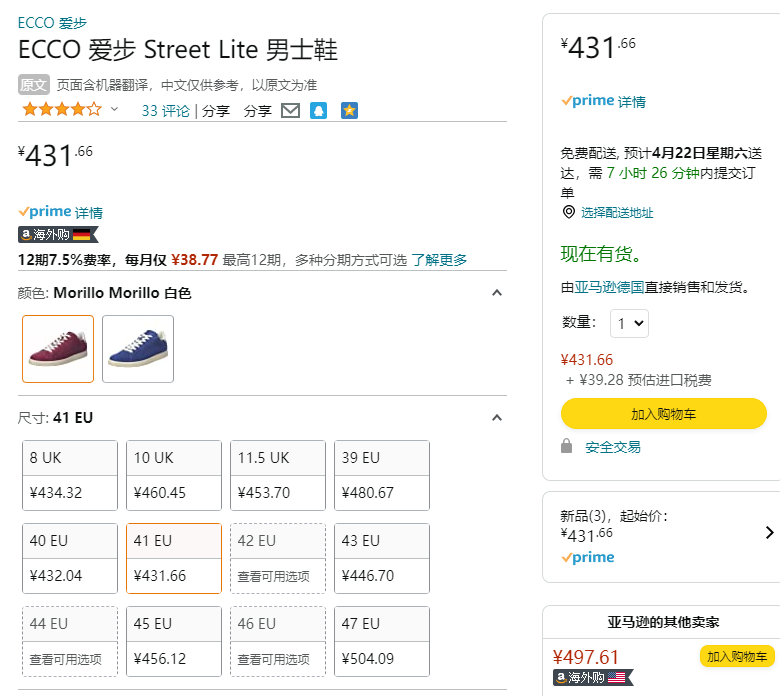The image size is (780, 696).
Task: Click 了解更多 installment link
Action: 439,260
